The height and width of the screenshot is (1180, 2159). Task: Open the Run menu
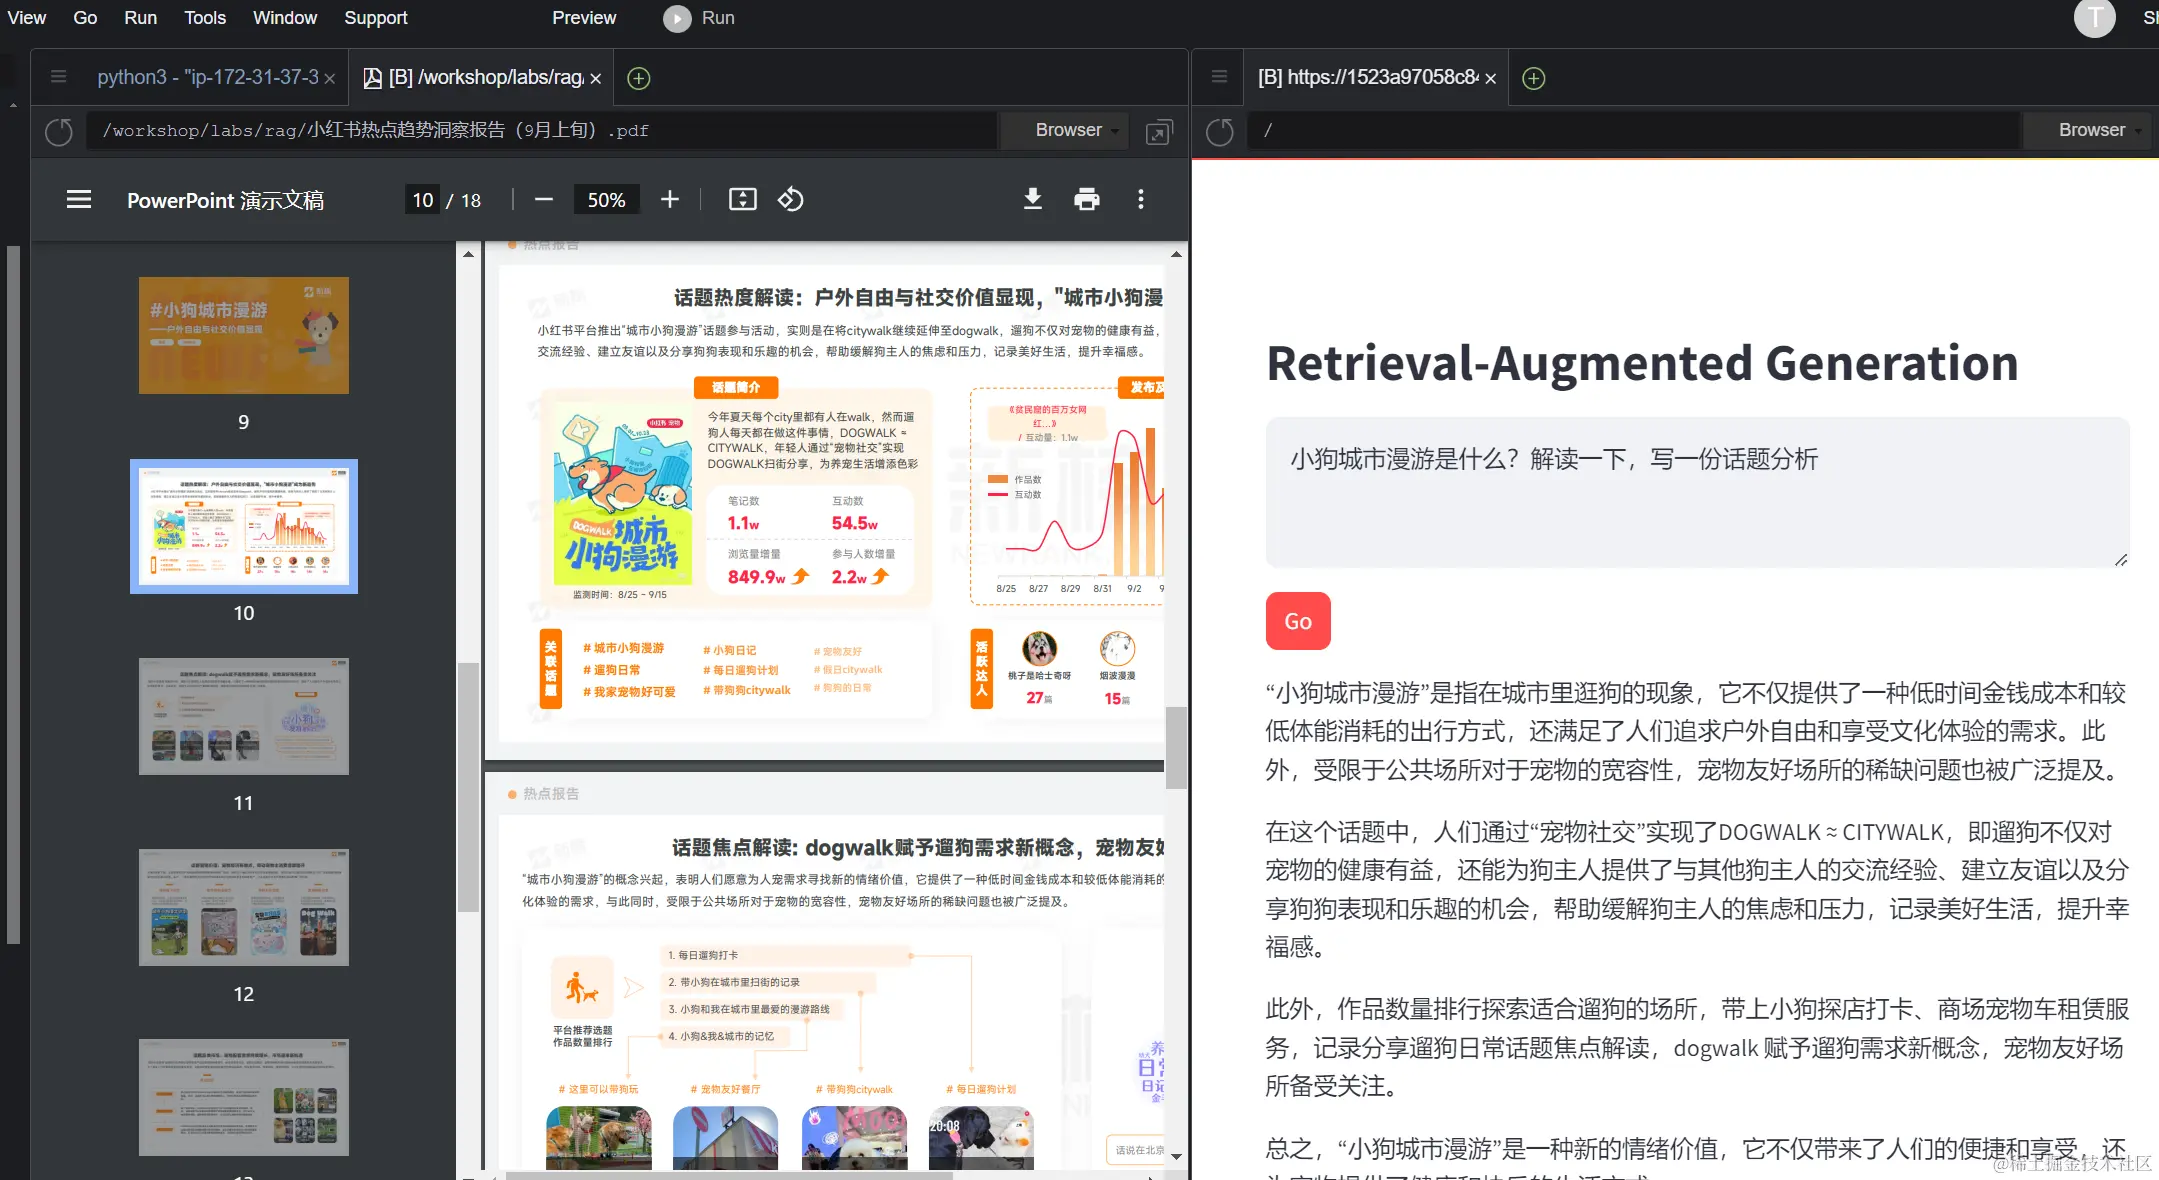140,18
